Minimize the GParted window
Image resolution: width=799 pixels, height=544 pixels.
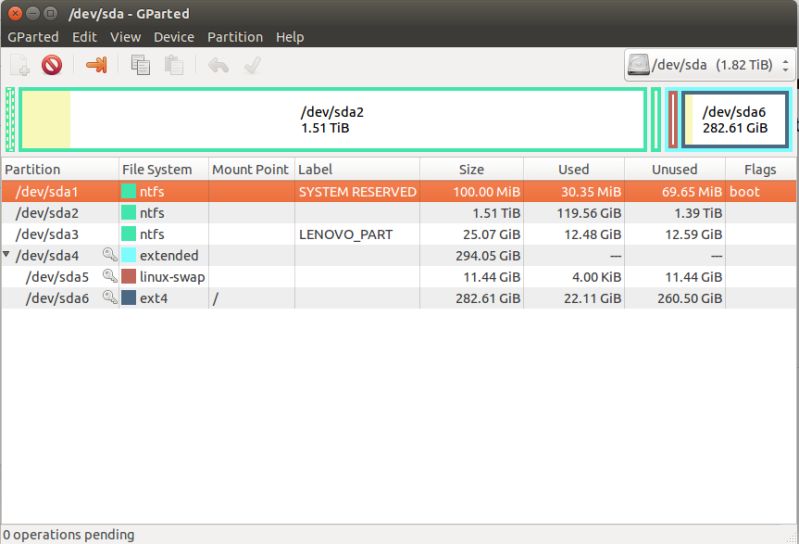click(33, 13)
